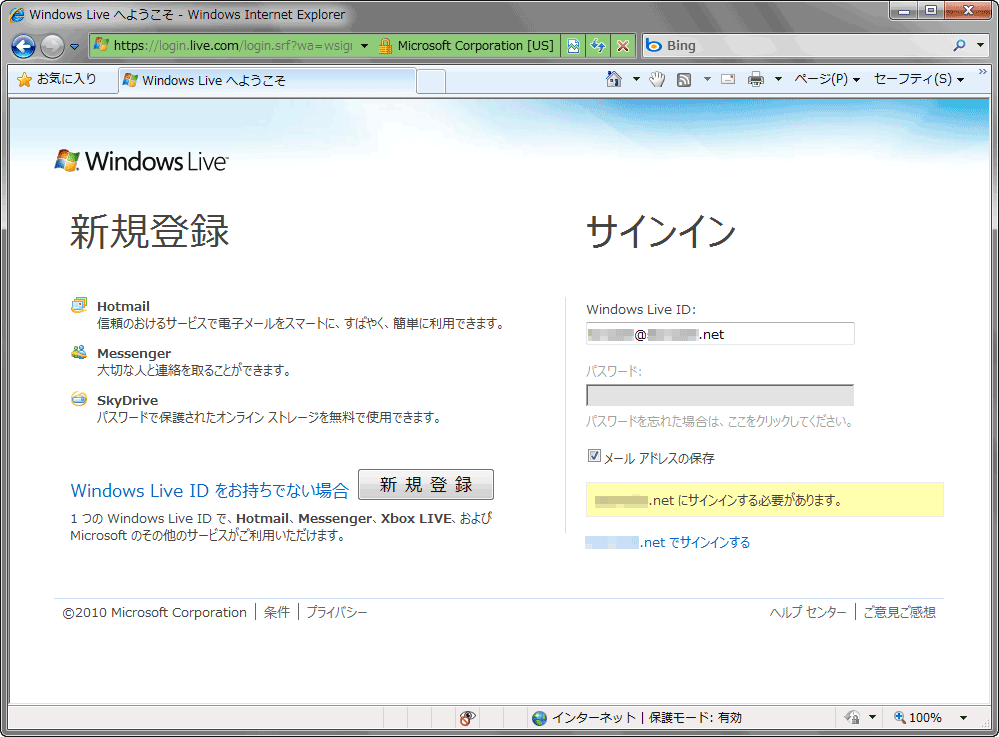This screenshot has height=737, width=999.
Task: Click the security lock icon
Action: pyautogui.click(x=385, y=46)
